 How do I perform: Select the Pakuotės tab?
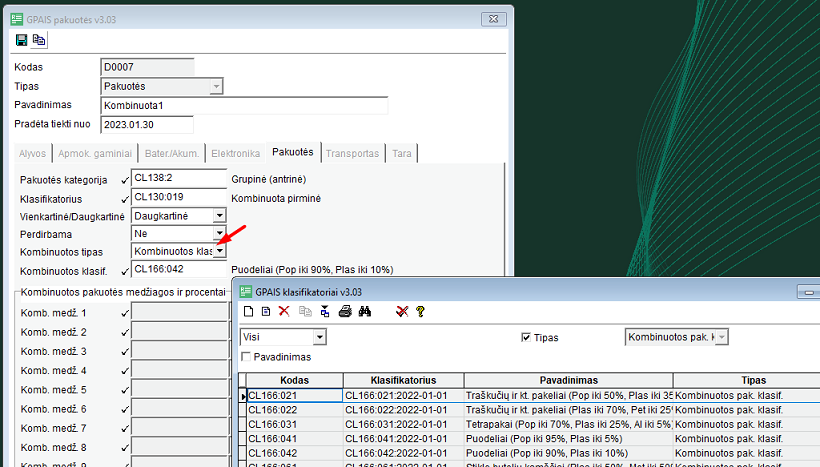[x=293, y=152]
